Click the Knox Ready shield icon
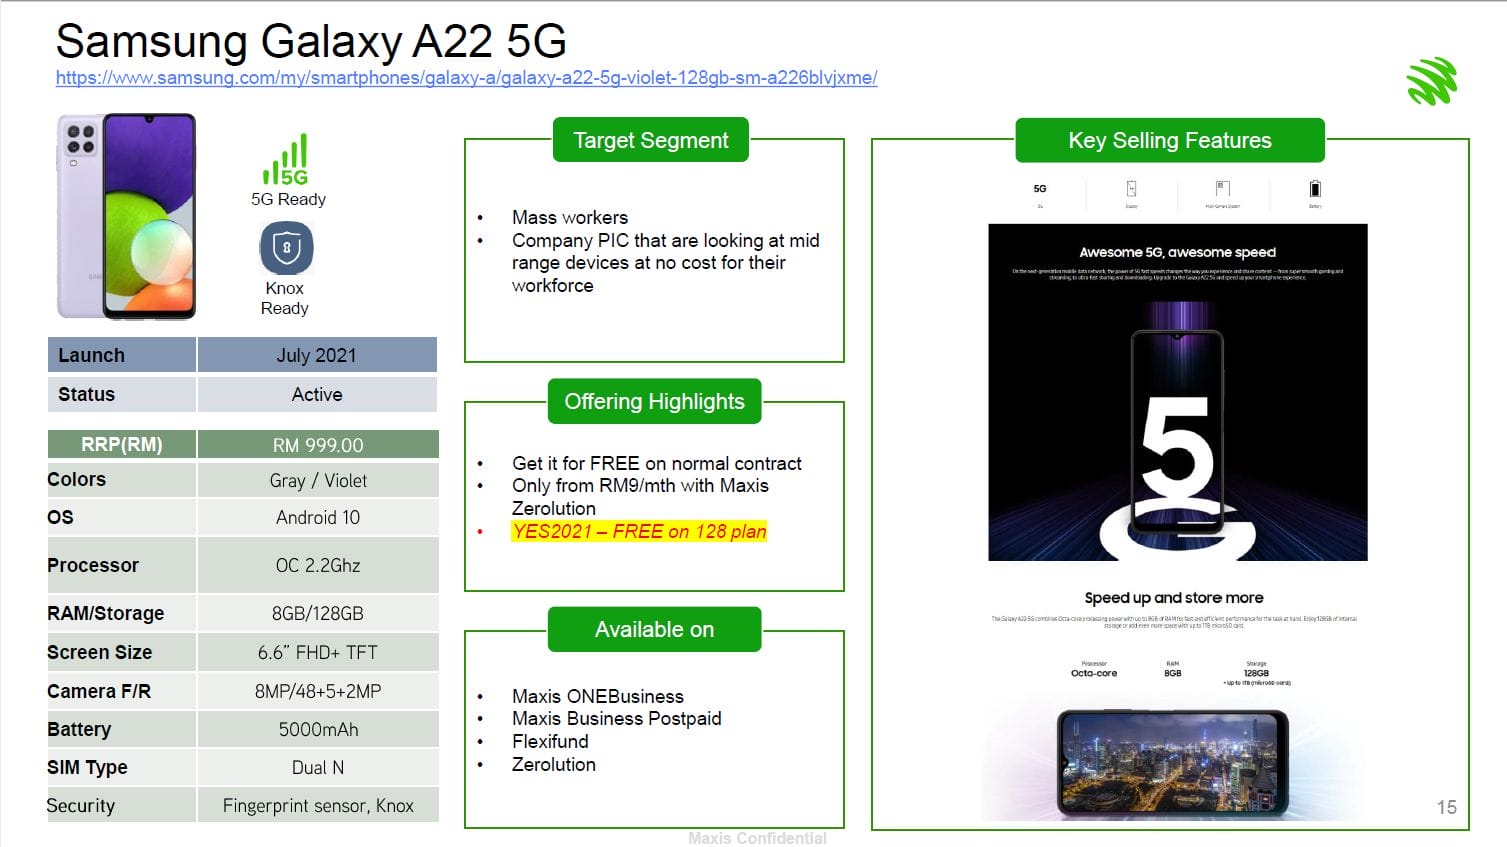Viewport: 1507px width, 847px height. tap(286, 247)
